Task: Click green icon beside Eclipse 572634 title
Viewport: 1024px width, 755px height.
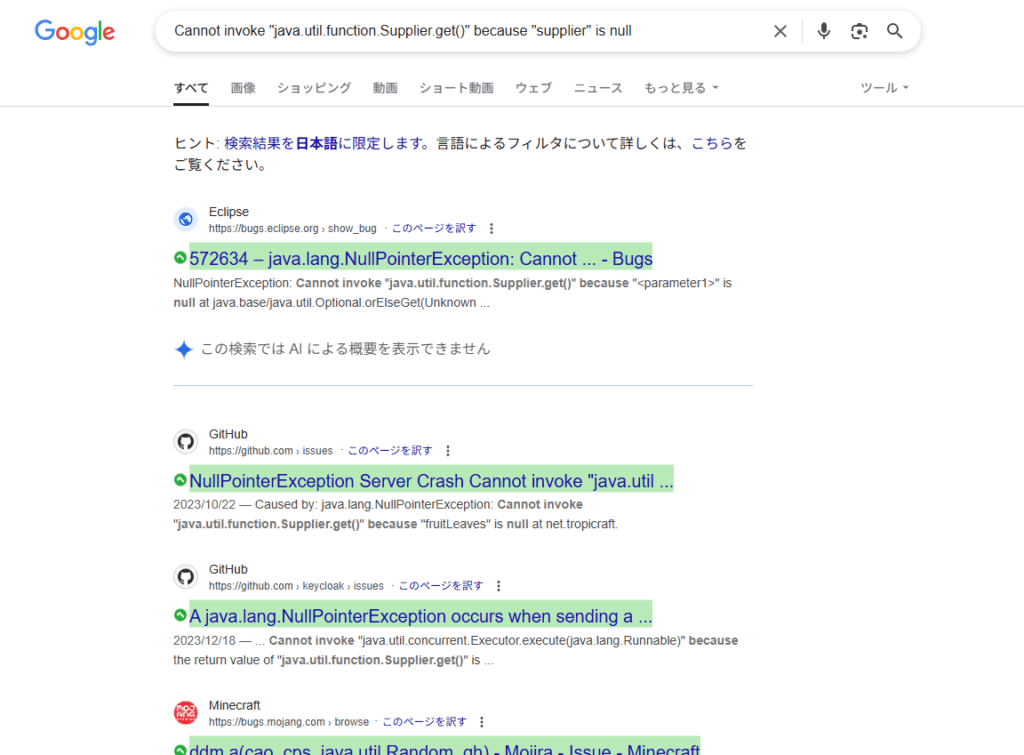Action: pos(180,258)
